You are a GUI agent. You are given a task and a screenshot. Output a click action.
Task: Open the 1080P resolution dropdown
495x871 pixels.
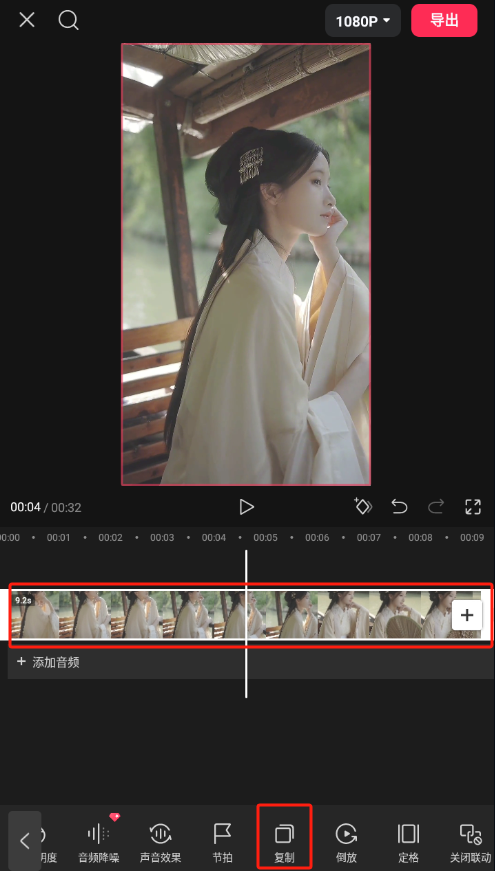(x=363, y=21)
